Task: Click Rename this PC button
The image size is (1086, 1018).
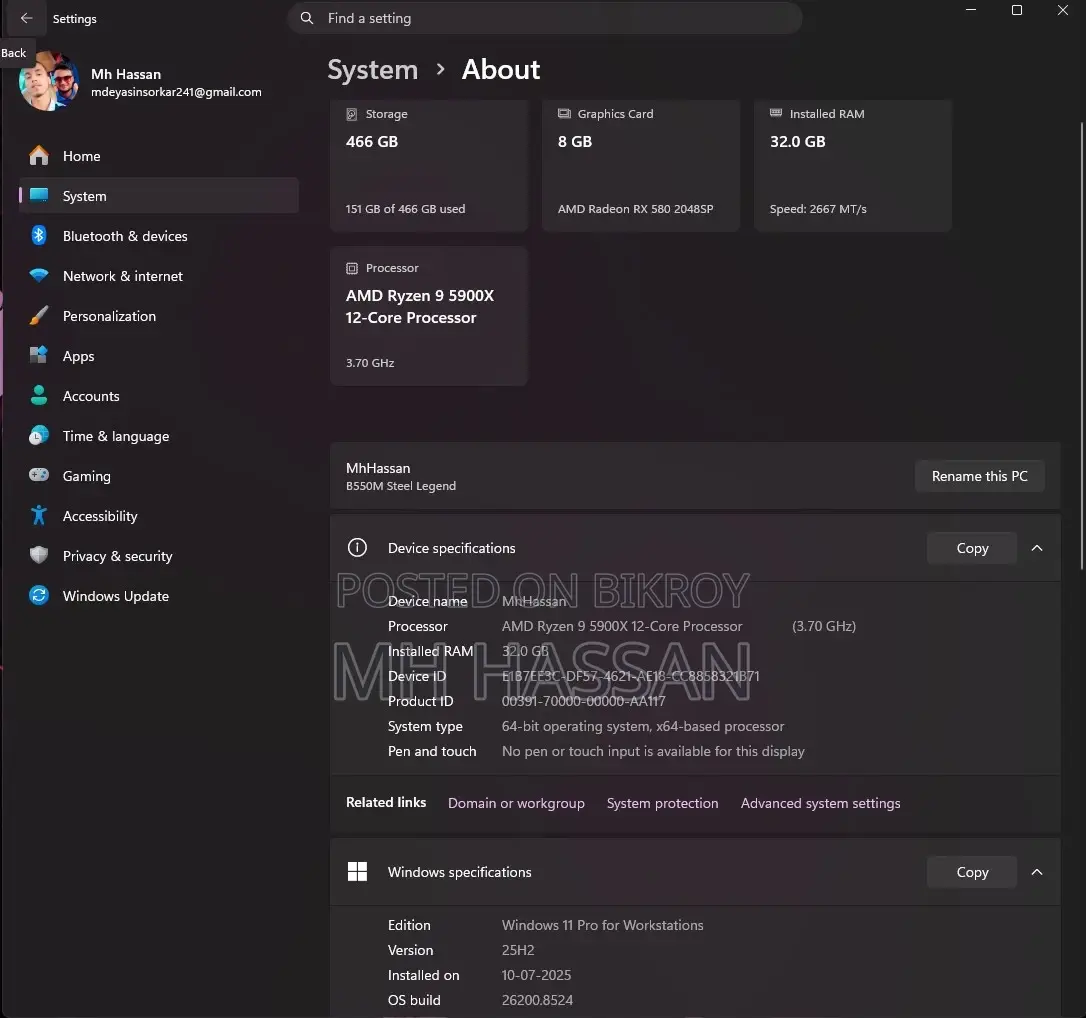Action: click(x=979, y=476)
